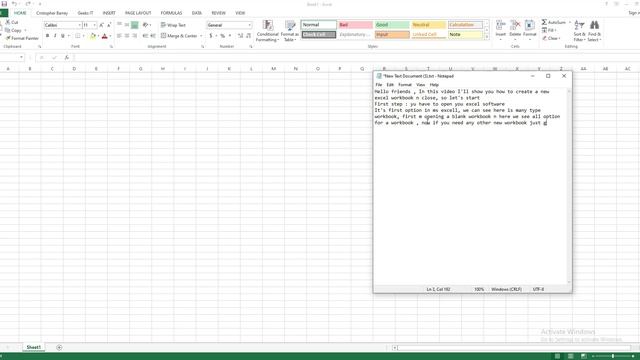Image resolution: width=640 pixels, height=360 pixels.
Task: Click the Undo icon in Excel's quick access toolbar
Action: [14, 4]
